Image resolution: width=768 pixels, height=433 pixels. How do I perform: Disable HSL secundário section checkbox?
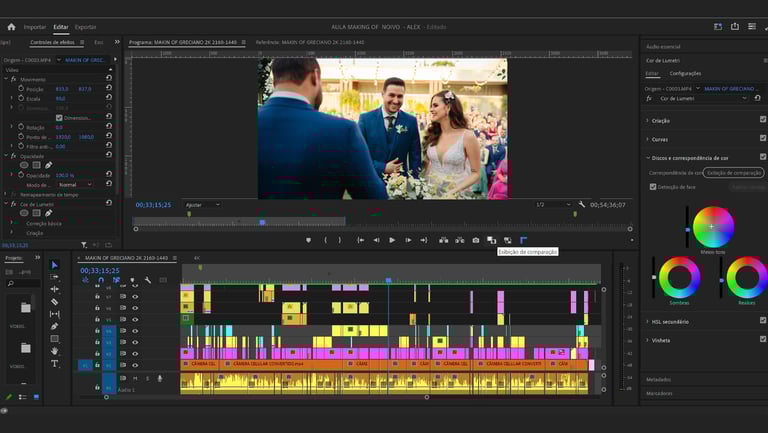pos(763,320)
